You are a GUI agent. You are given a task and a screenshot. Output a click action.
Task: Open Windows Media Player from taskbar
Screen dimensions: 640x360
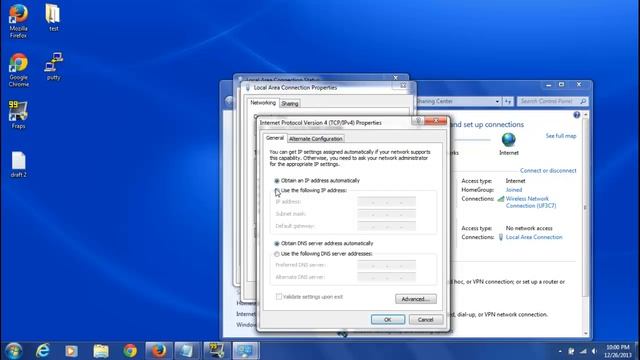(x=71, y=351)
